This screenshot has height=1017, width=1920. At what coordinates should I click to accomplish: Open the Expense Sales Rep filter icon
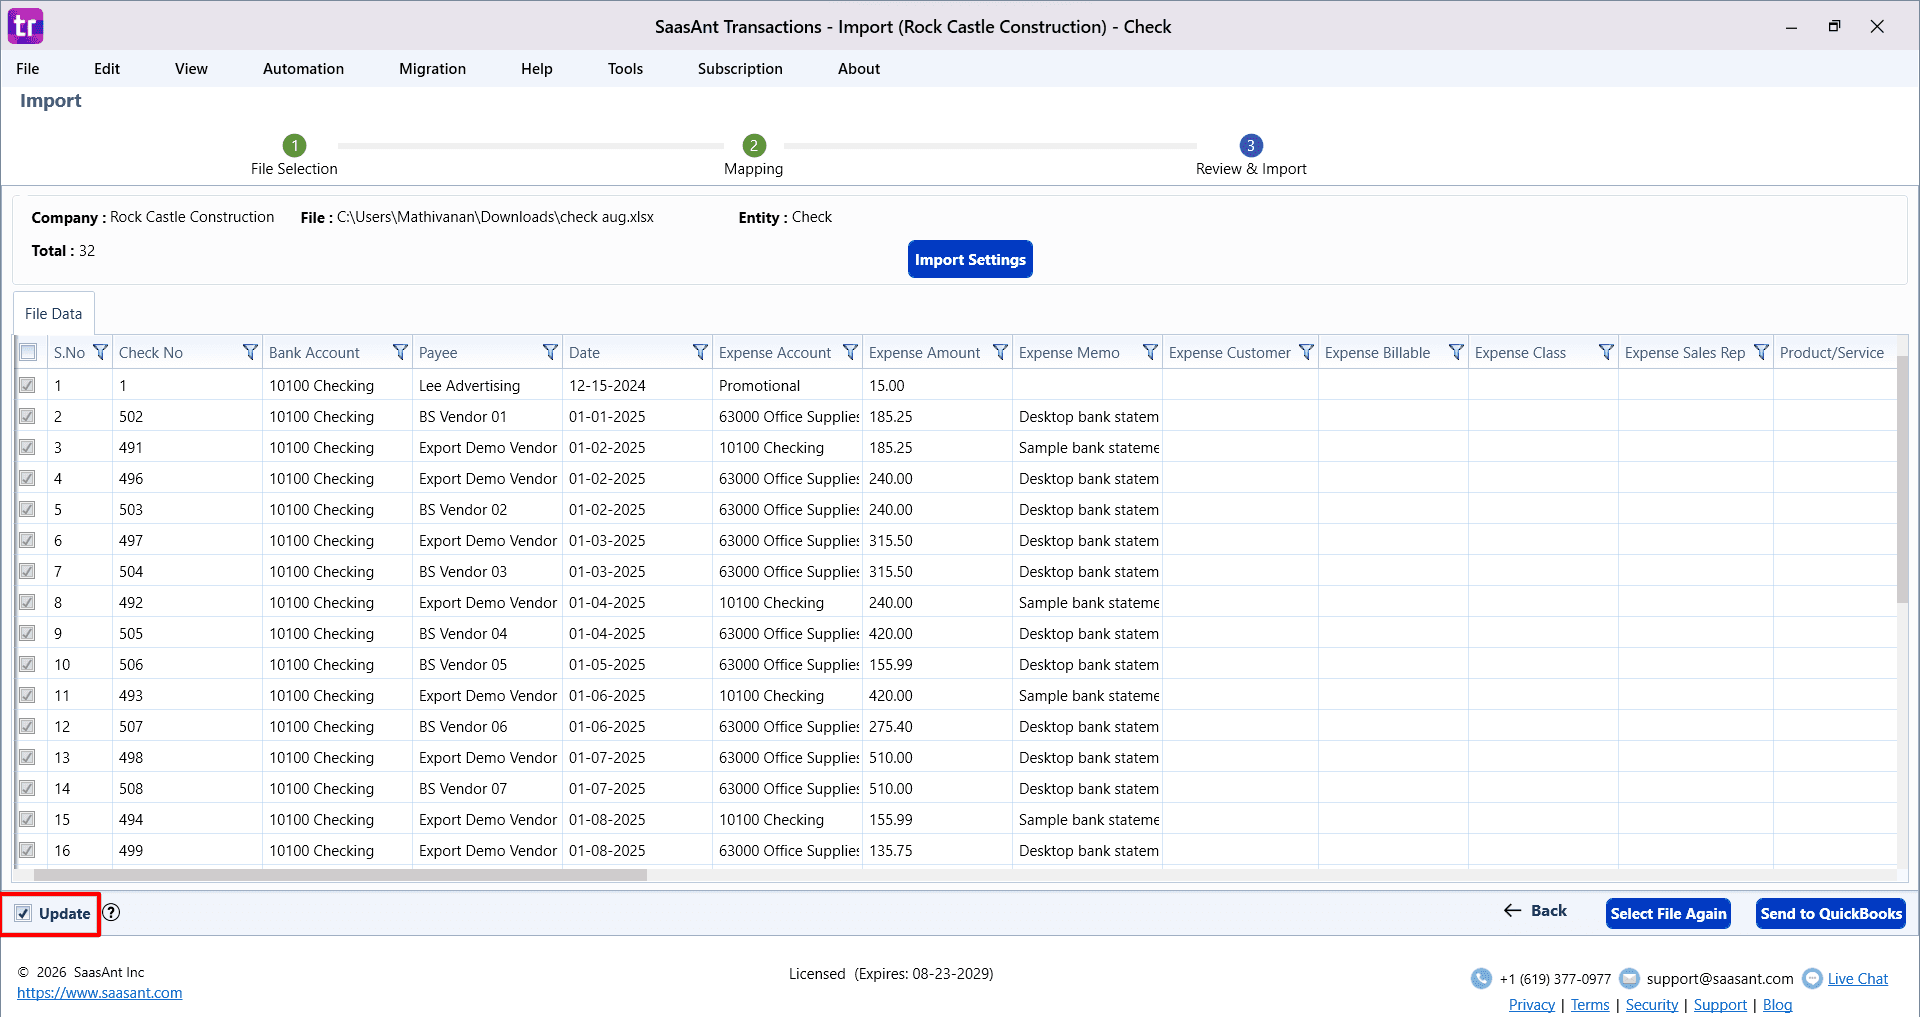pos(1761,352)
